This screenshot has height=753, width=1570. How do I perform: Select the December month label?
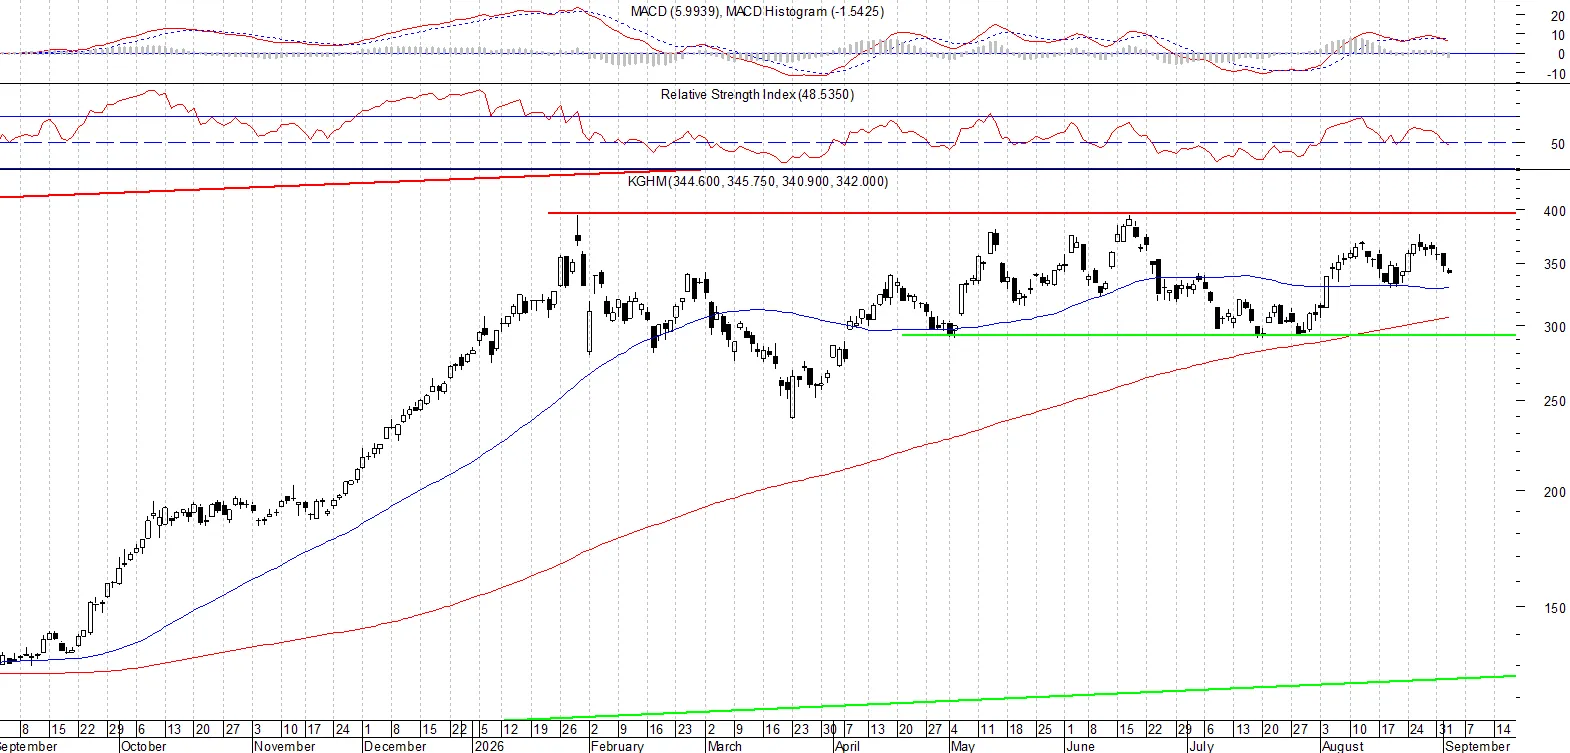[395, 746]
